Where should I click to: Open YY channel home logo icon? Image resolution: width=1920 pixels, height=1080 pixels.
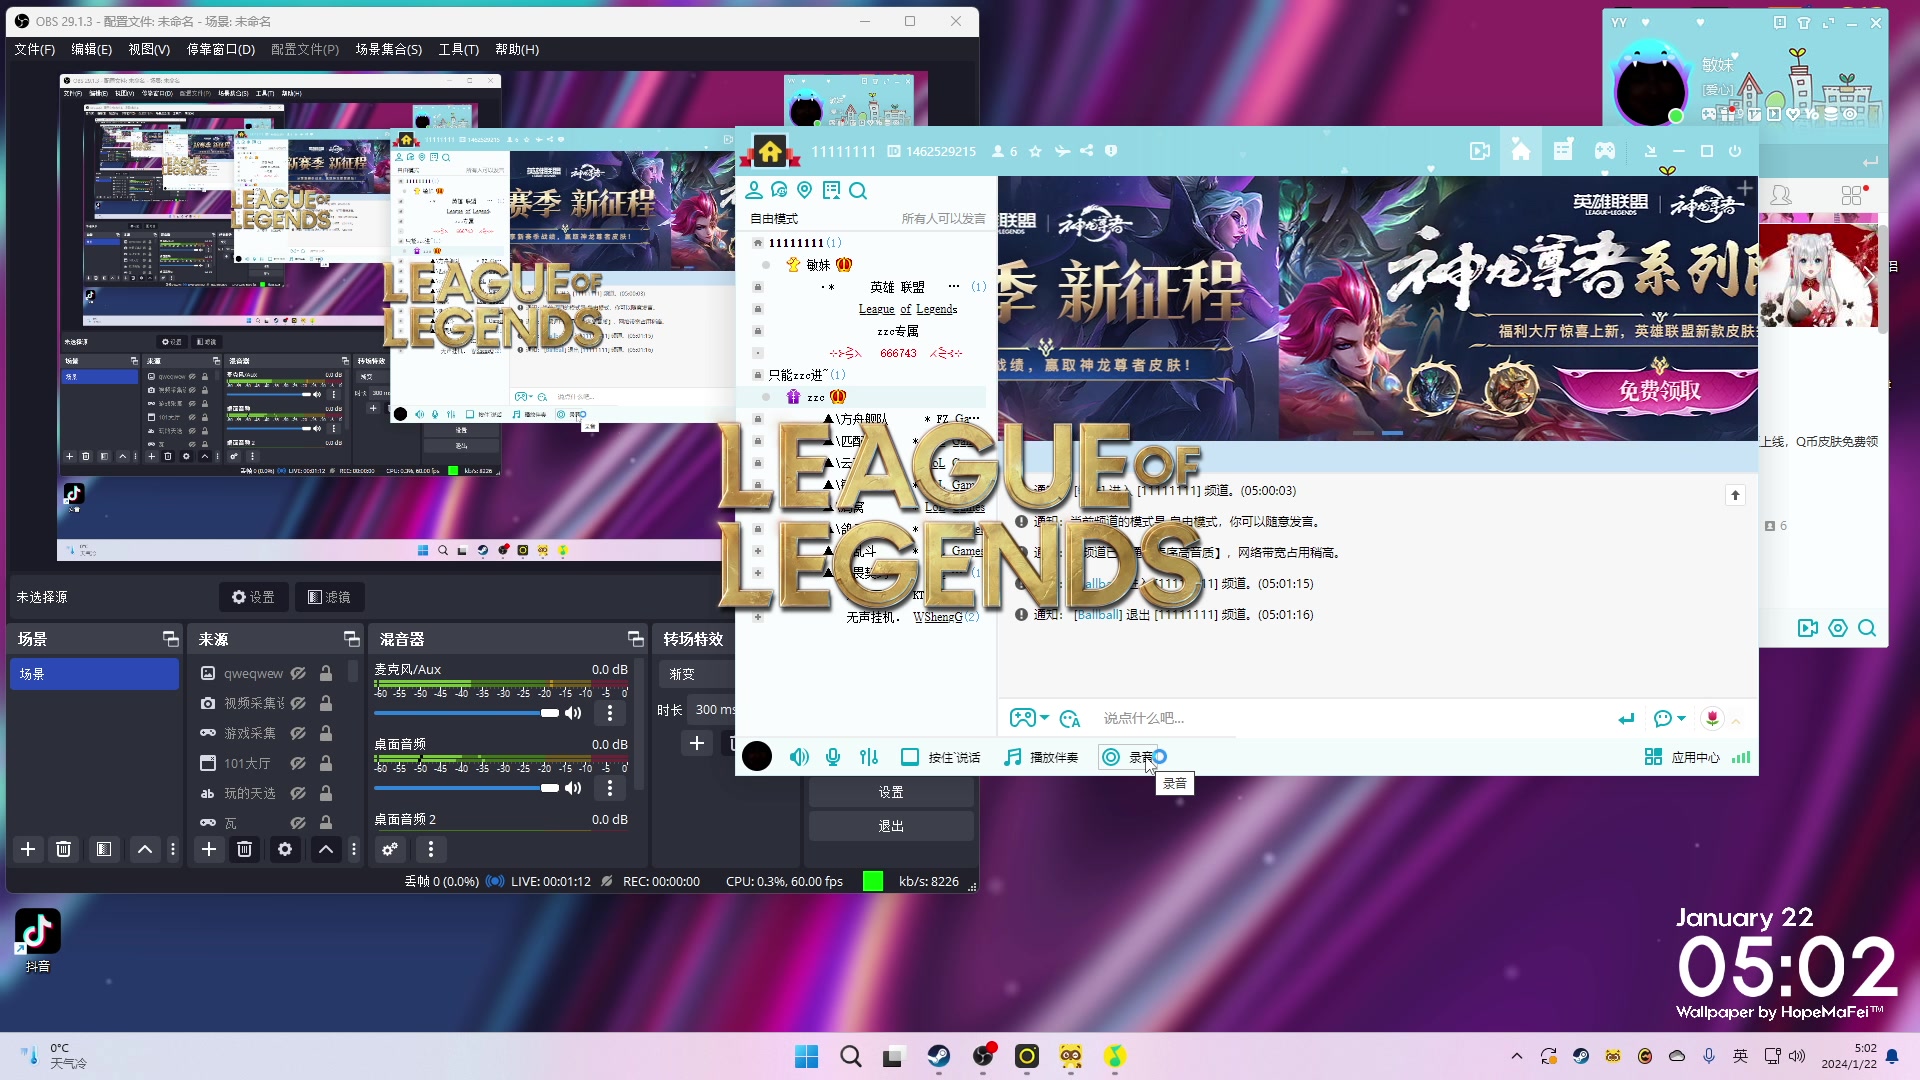pos(770,151)
